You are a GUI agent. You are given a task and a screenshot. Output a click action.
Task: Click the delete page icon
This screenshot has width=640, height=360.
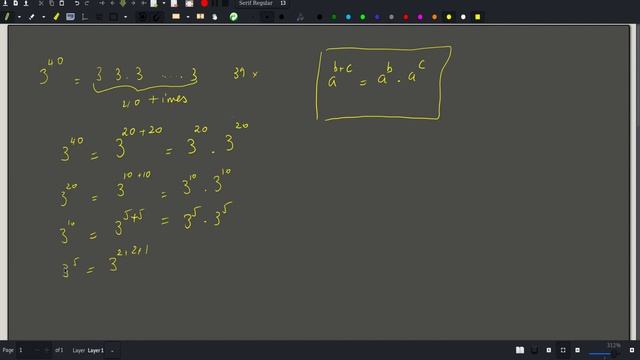174,3
